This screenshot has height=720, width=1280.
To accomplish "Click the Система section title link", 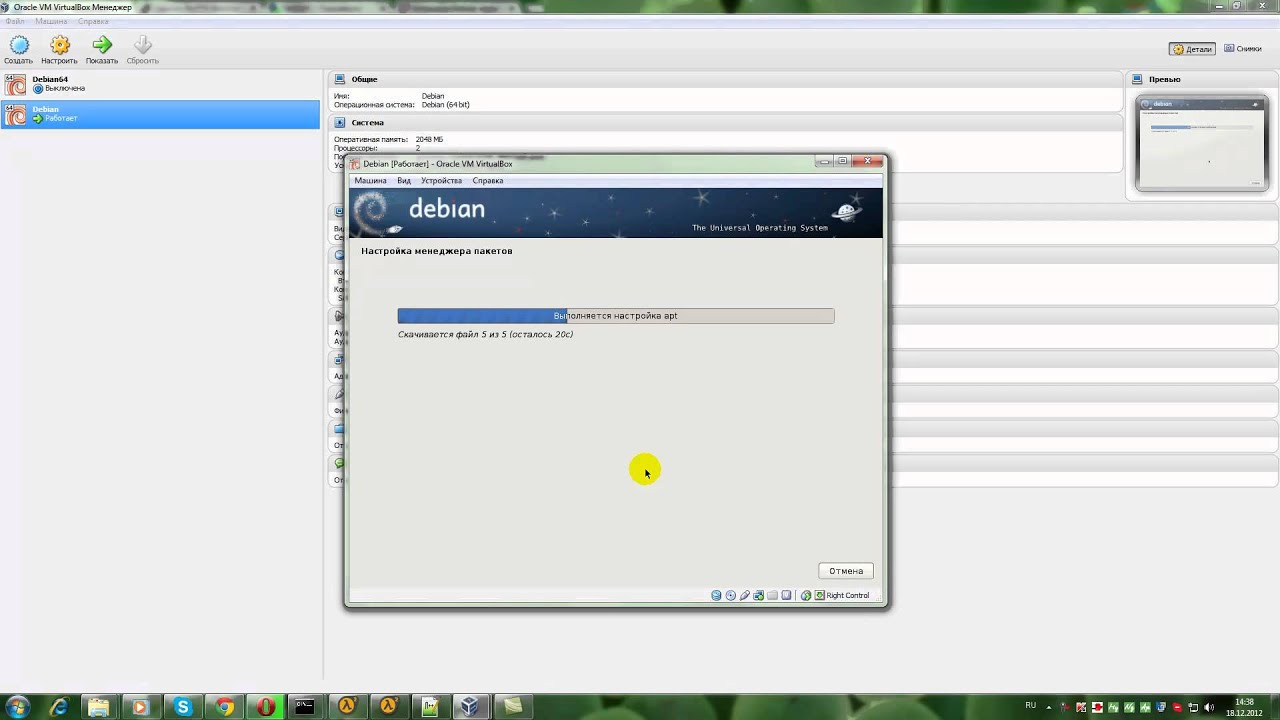I will [367, 122].
